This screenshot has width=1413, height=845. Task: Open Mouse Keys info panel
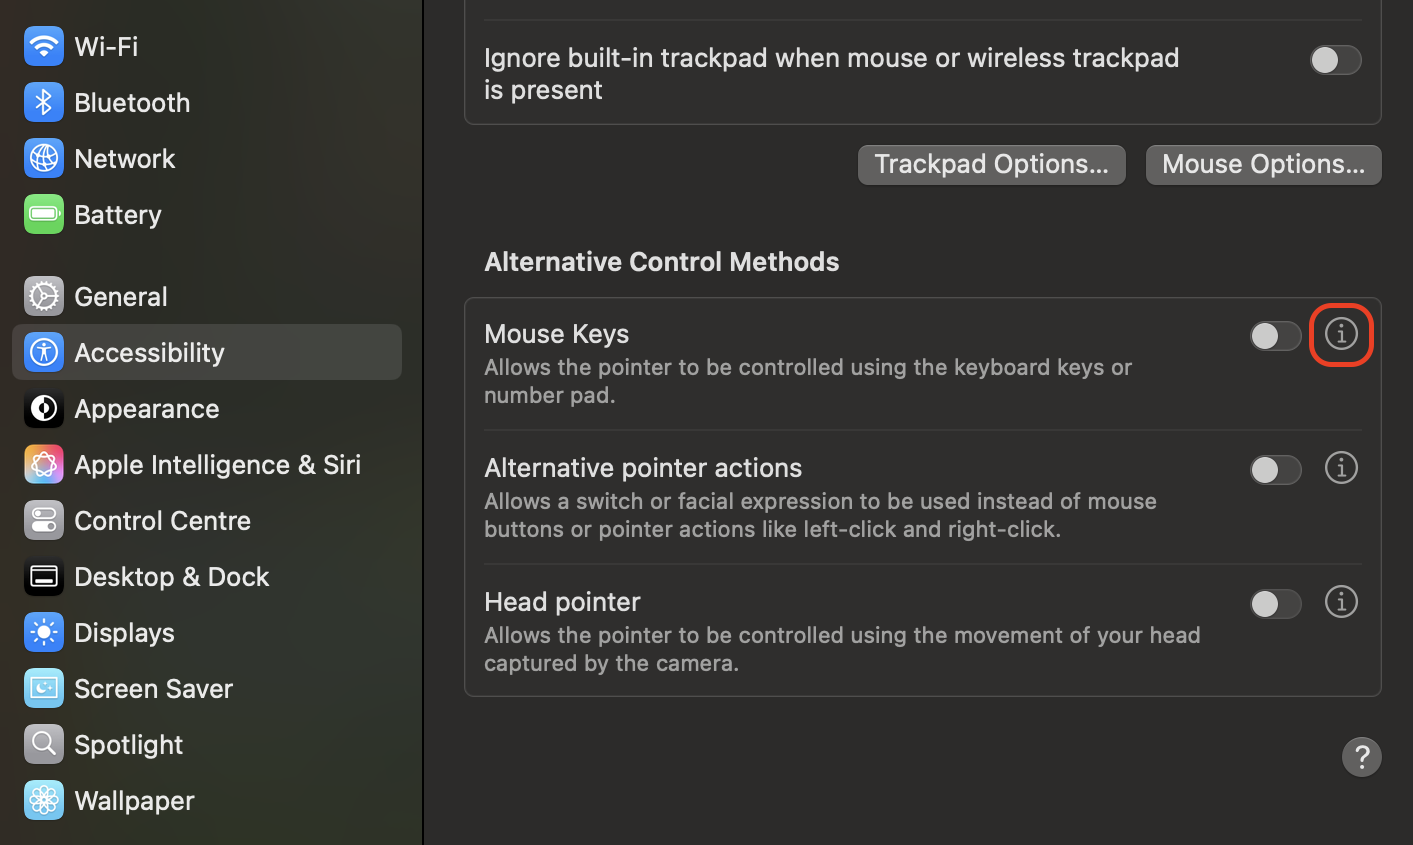point(1341,335)
